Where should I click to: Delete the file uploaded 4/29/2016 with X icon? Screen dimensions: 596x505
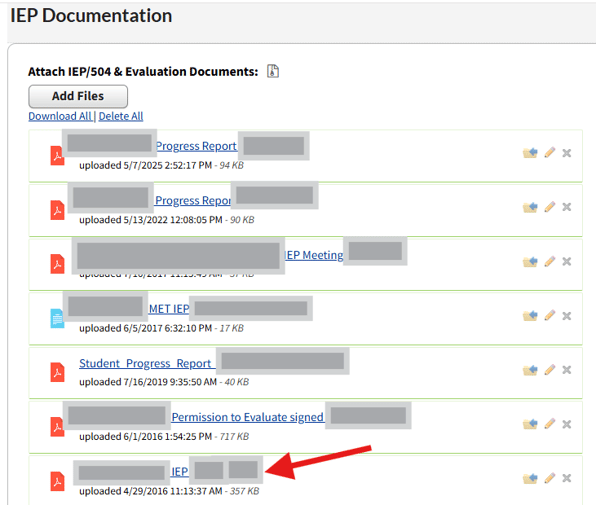[567, 478]
